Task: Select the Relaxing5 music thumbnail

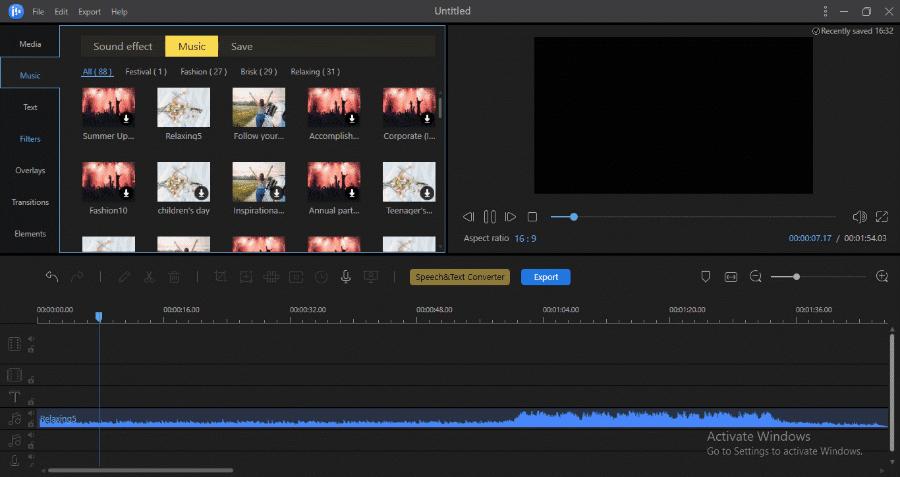Action: tap(183, 107)
